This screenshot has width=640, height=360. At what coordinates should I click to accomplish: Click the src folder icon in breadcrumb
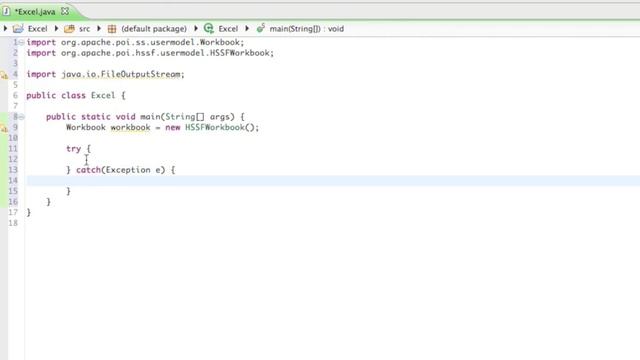69,29
